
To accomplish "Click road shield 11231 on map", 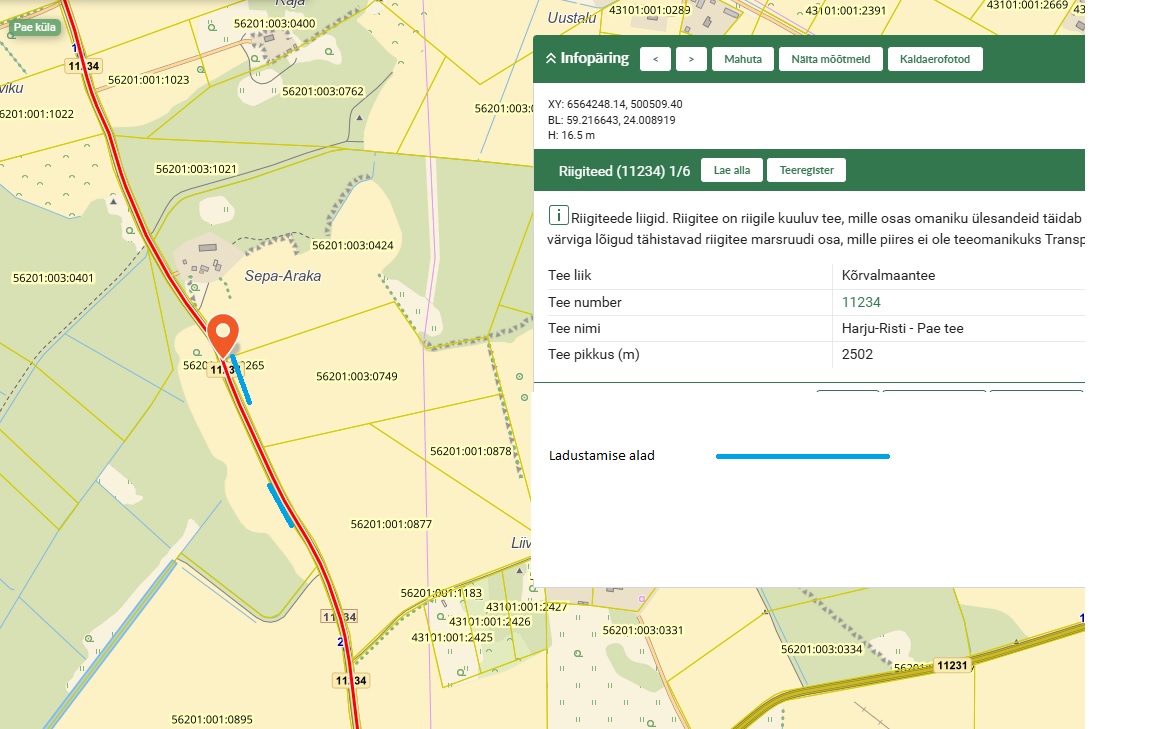I will [952, 665].
